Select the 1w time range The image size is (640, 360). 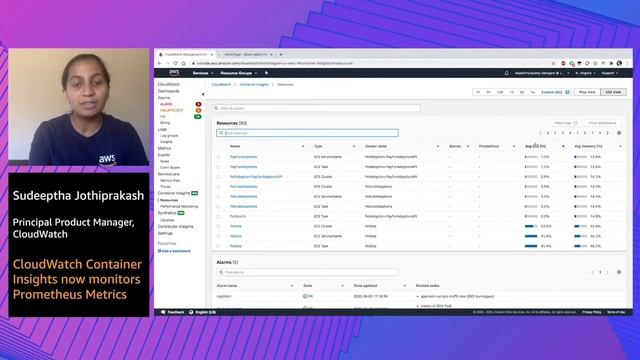pos(532,92)
